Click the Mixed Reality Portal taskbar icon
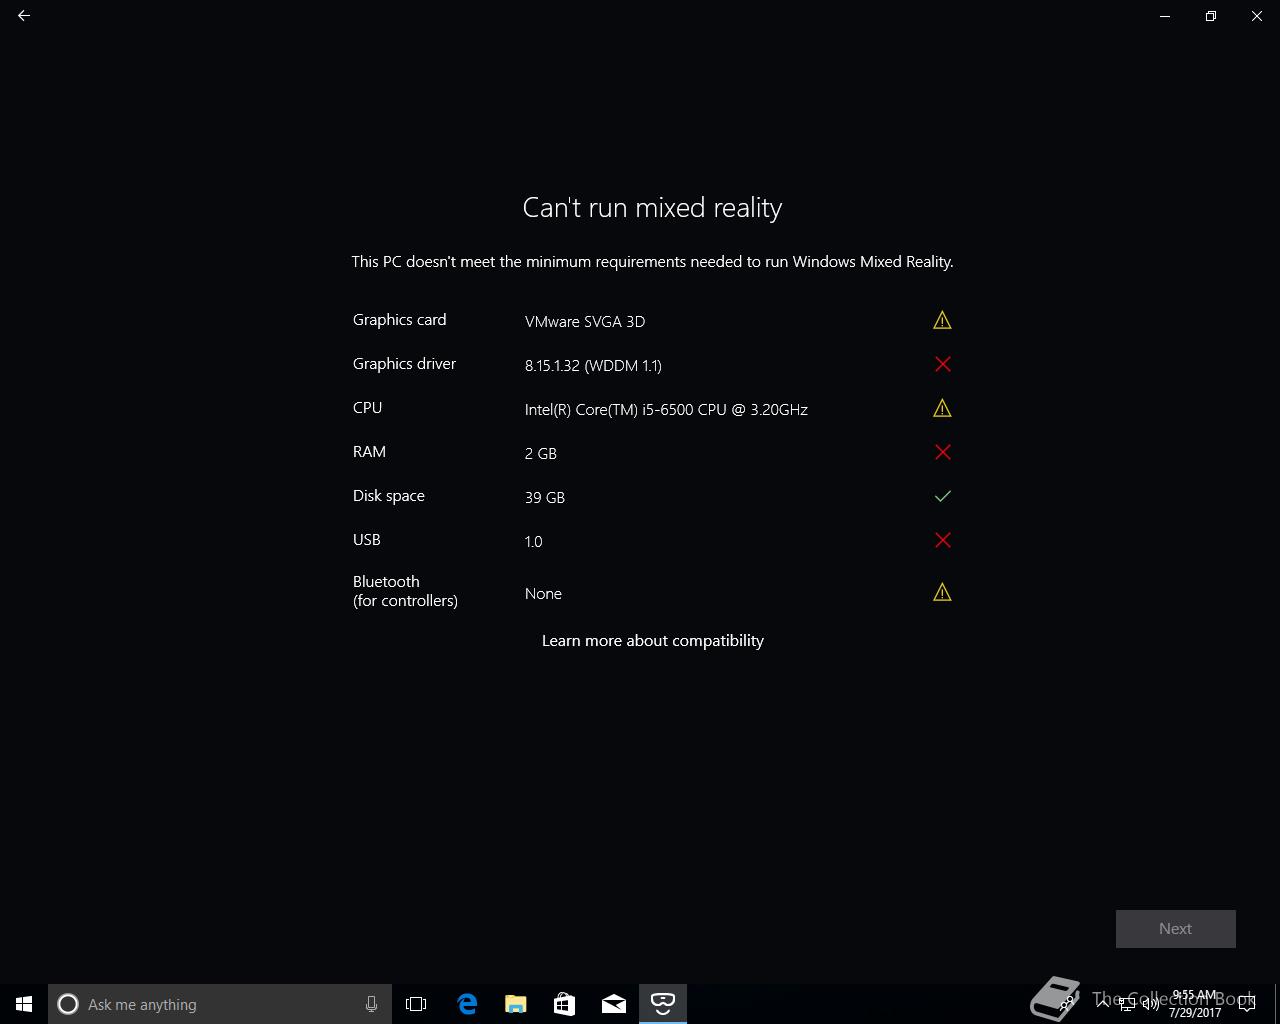 [663, 1004]
